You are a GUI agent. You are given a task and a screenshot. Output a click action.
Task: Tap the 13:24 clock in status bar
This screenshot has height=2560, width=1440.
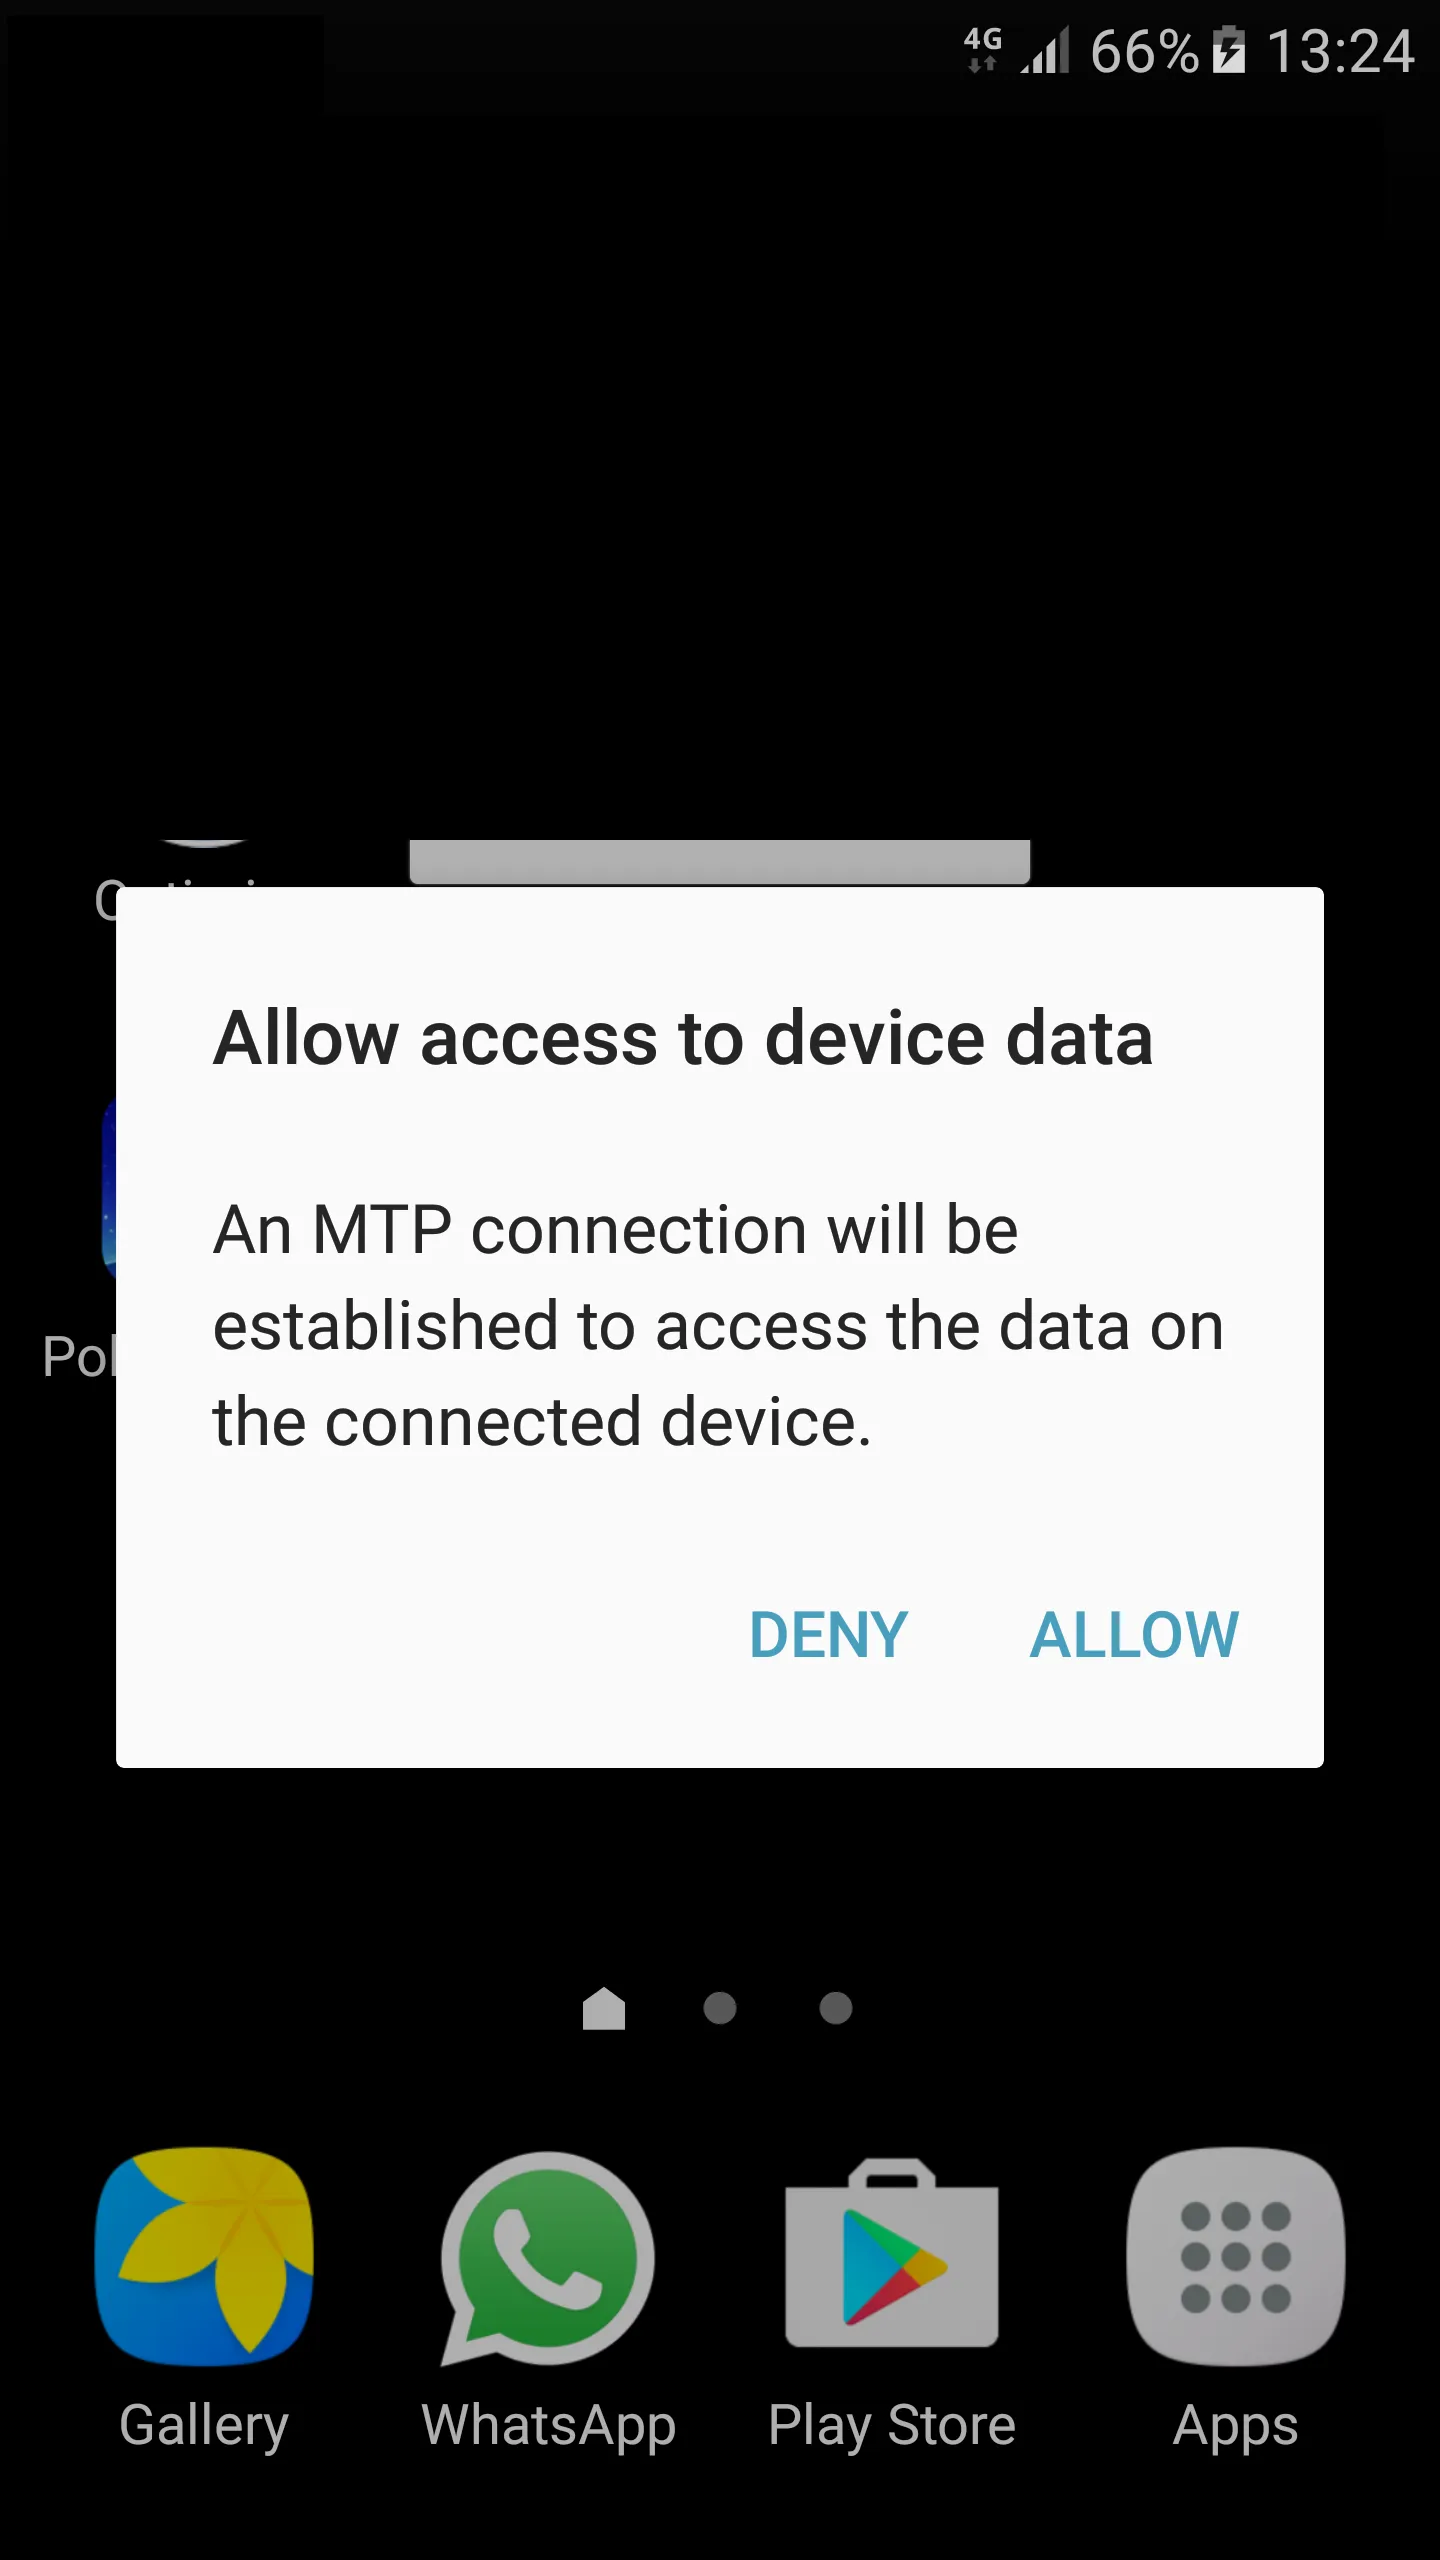click(1340, 52)
